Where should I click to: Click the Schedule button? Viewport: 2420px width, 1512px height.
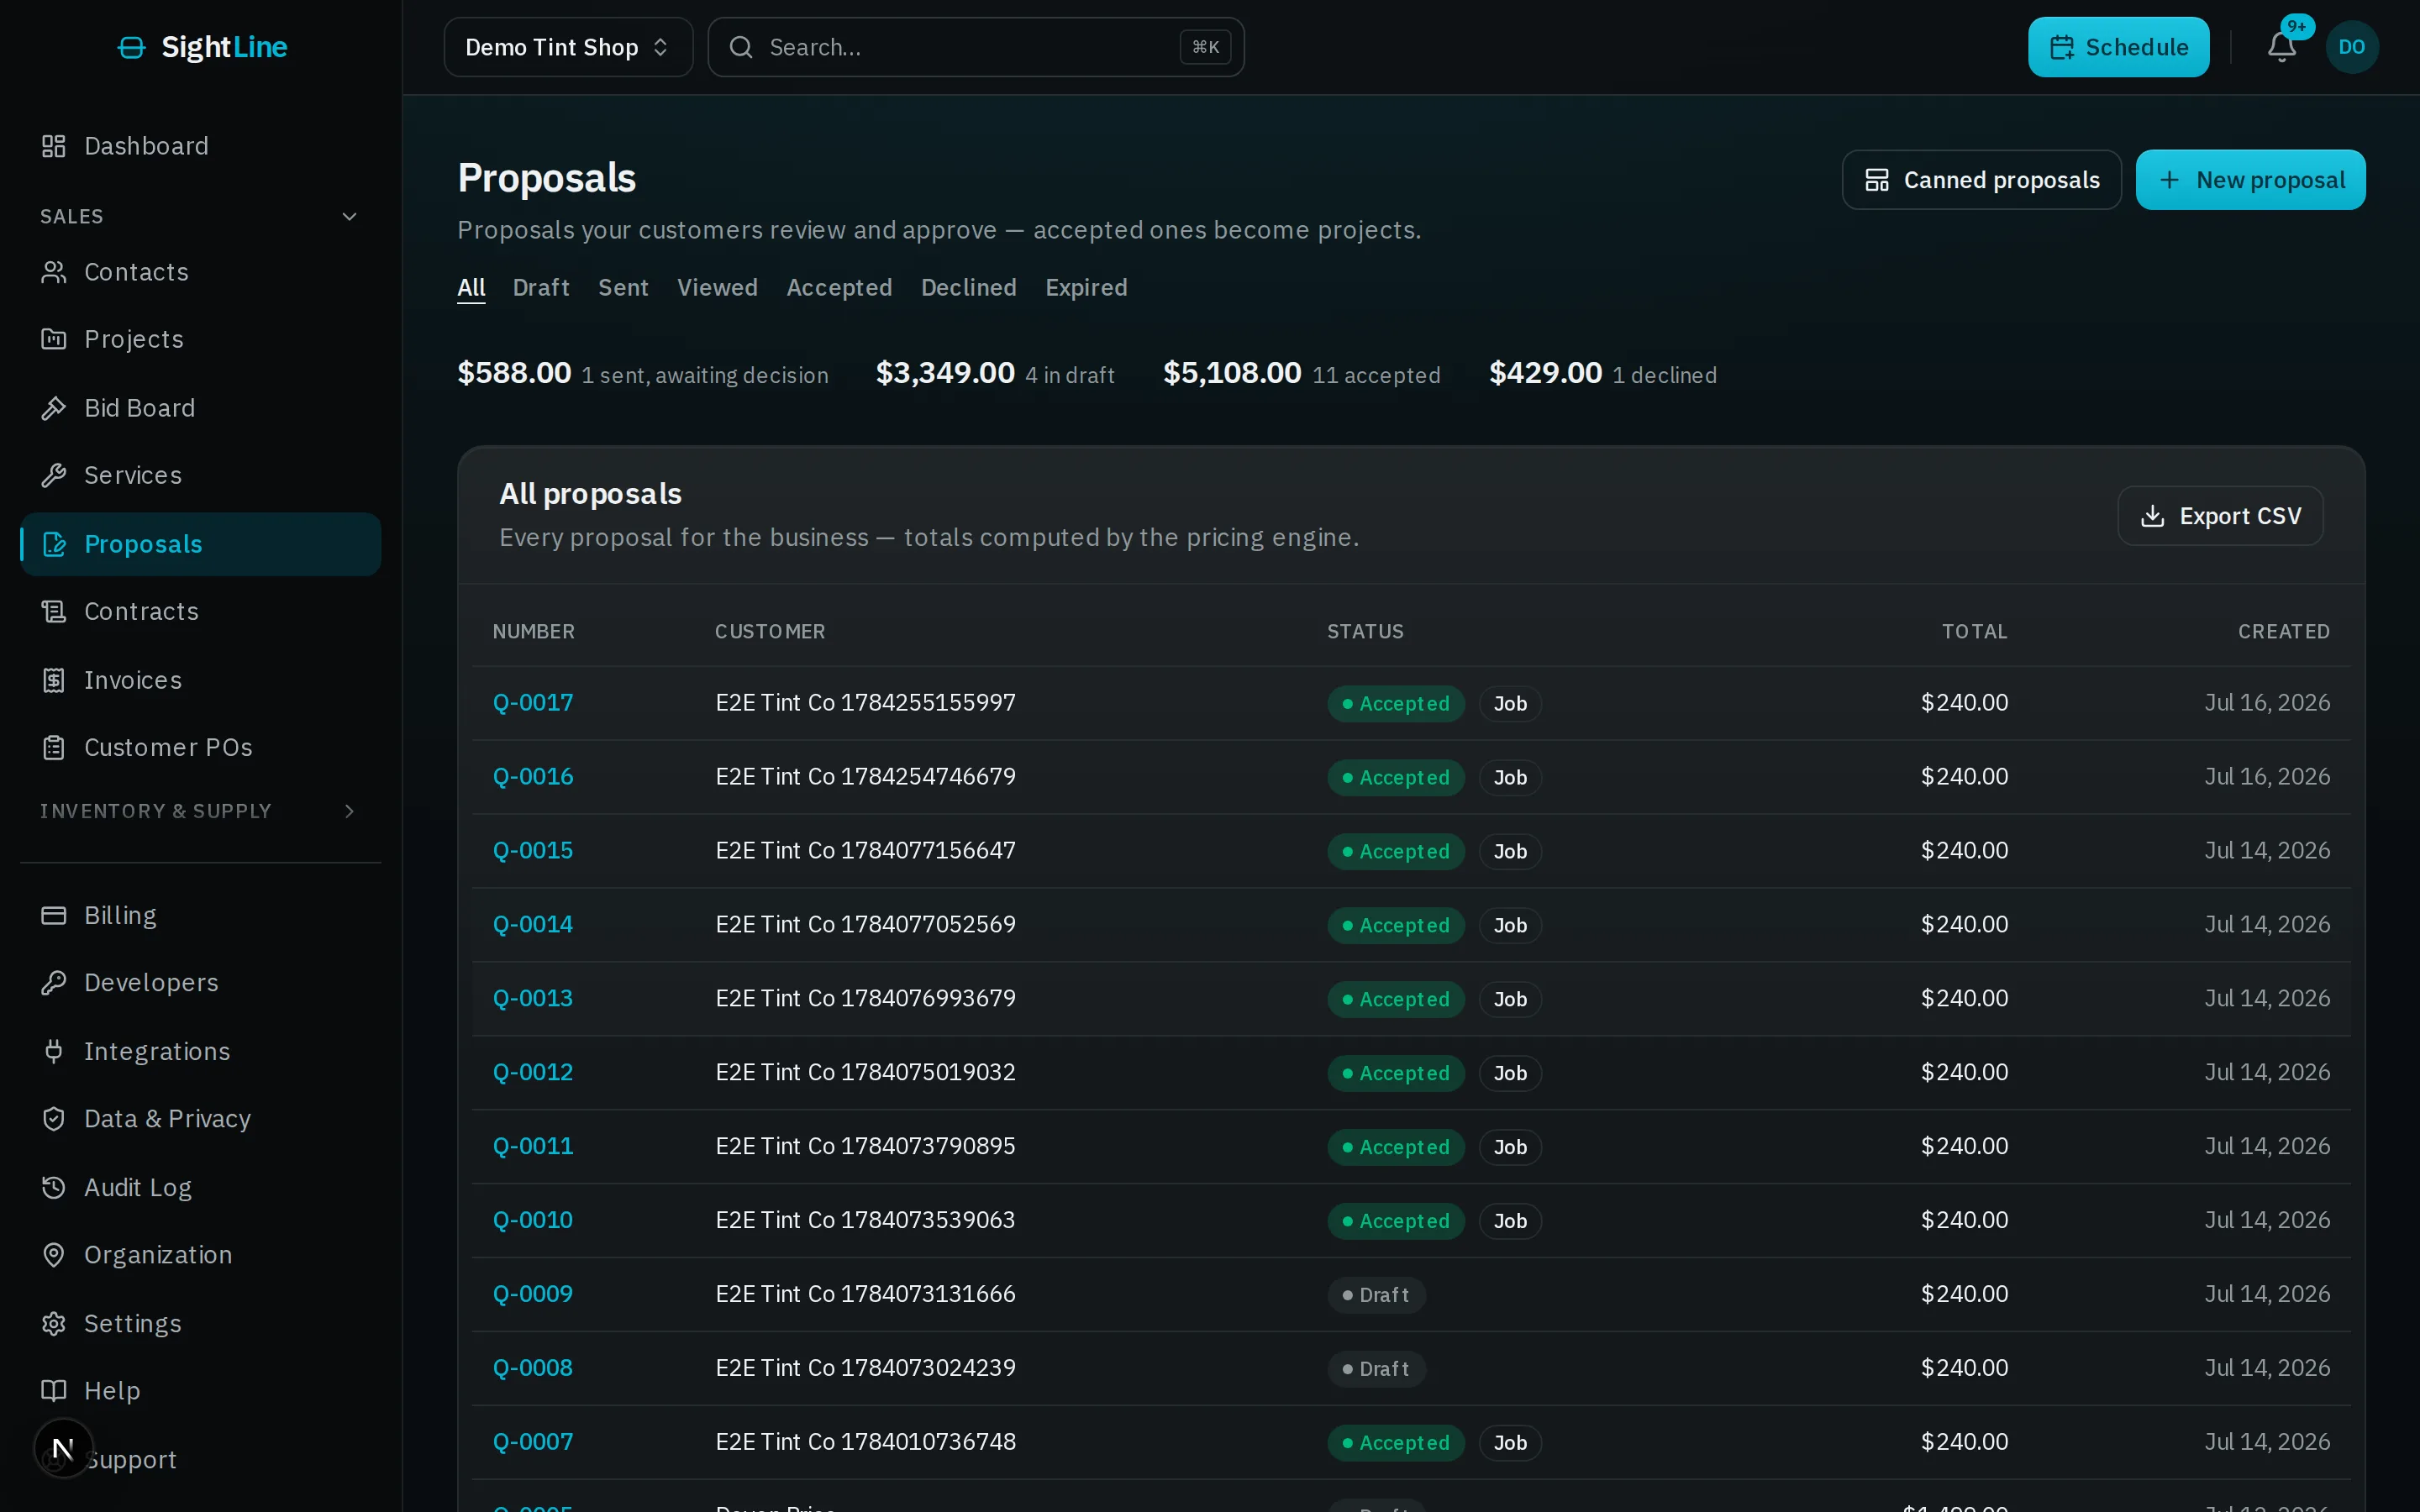(2118, 47)
